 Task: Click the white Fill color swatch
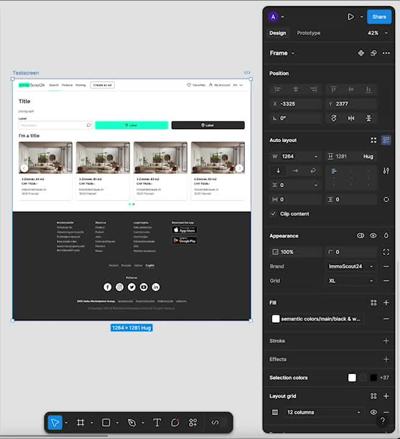pos(276,319)
